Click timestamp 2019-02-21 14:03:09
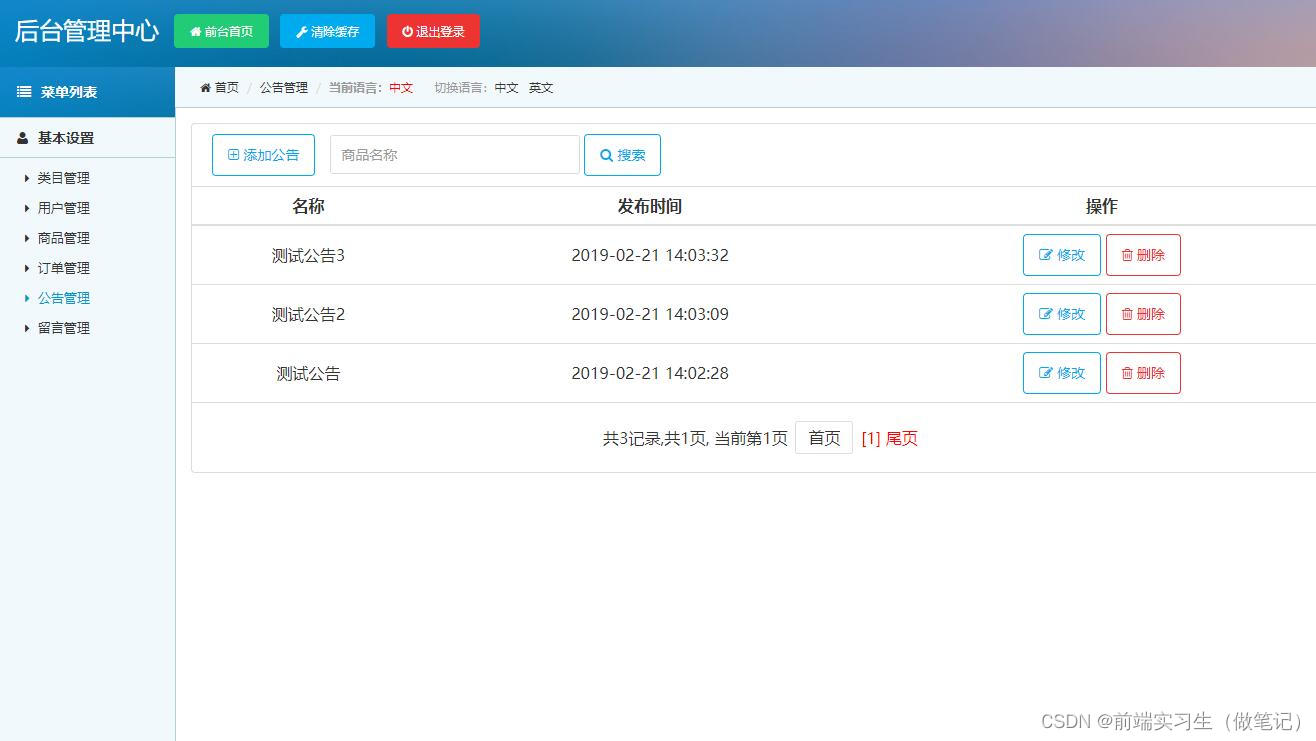 tap(650, 314)
